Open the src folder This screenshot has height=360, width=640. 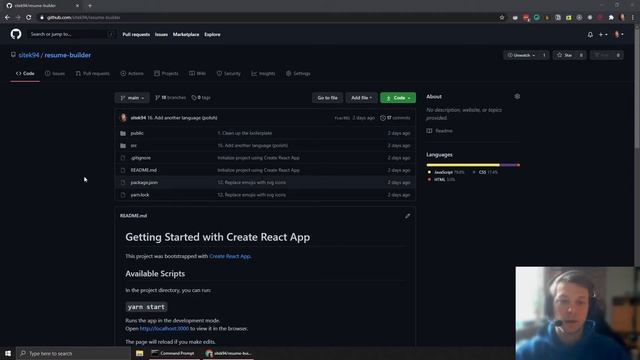(x=133, y=146)
